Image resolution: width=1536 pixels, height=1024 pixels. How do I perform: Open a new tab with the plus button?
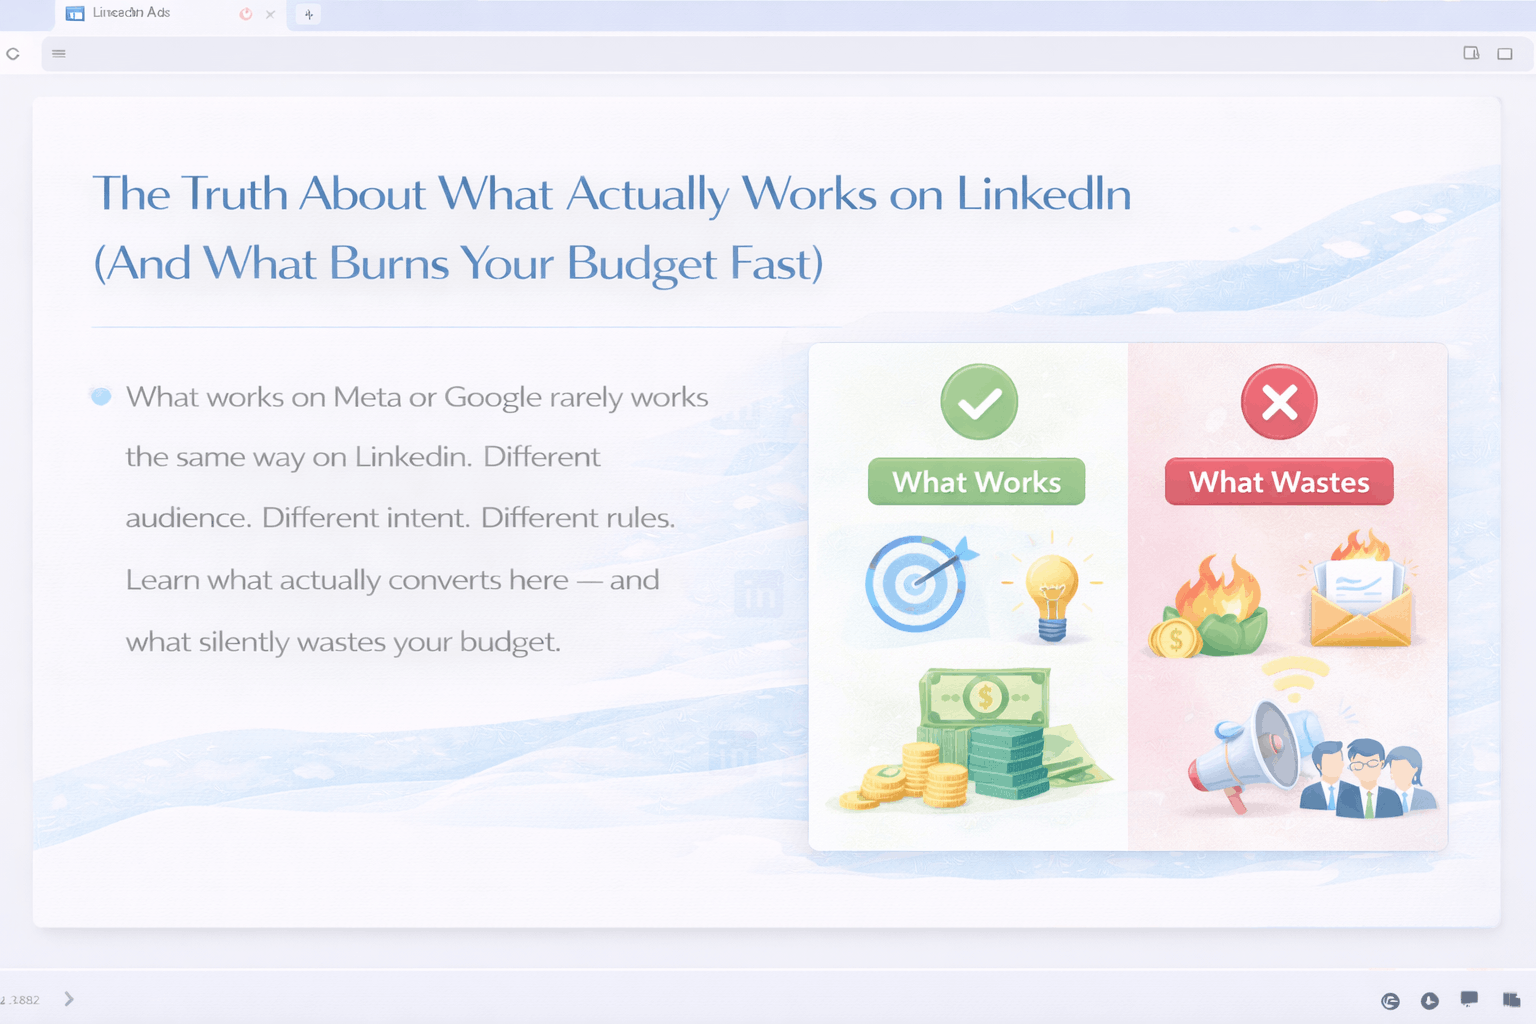pos(309,14)
